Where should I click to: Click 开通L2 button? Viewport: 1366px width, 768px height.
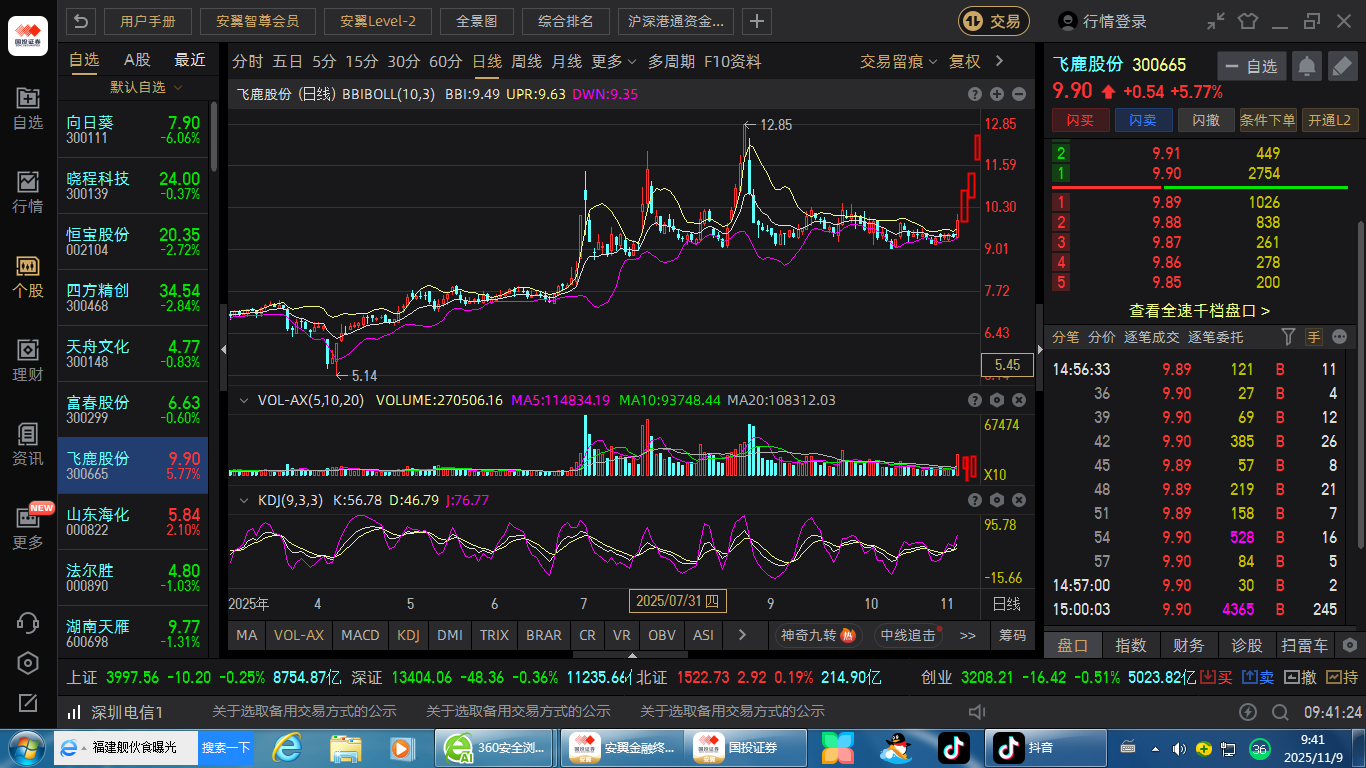pos(1331,120)
